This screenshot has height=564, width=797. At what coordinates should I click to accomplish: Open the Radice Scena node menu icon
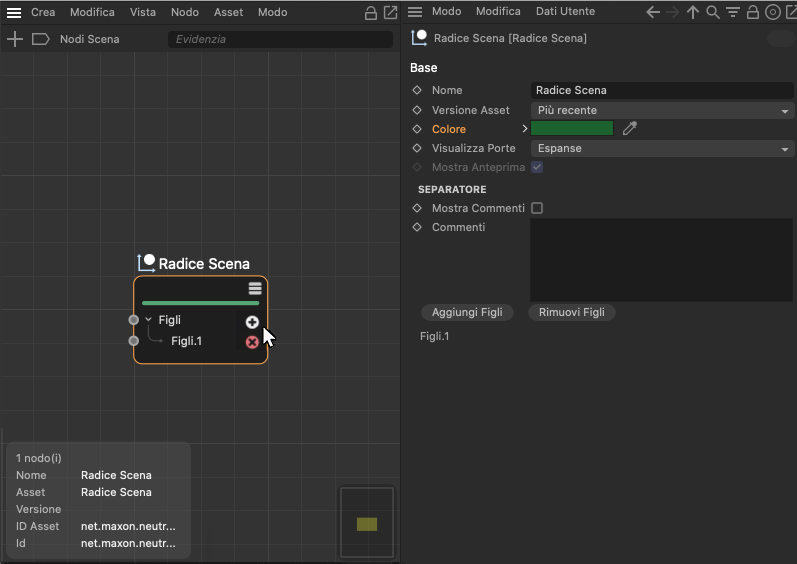[x=255, y=289]
